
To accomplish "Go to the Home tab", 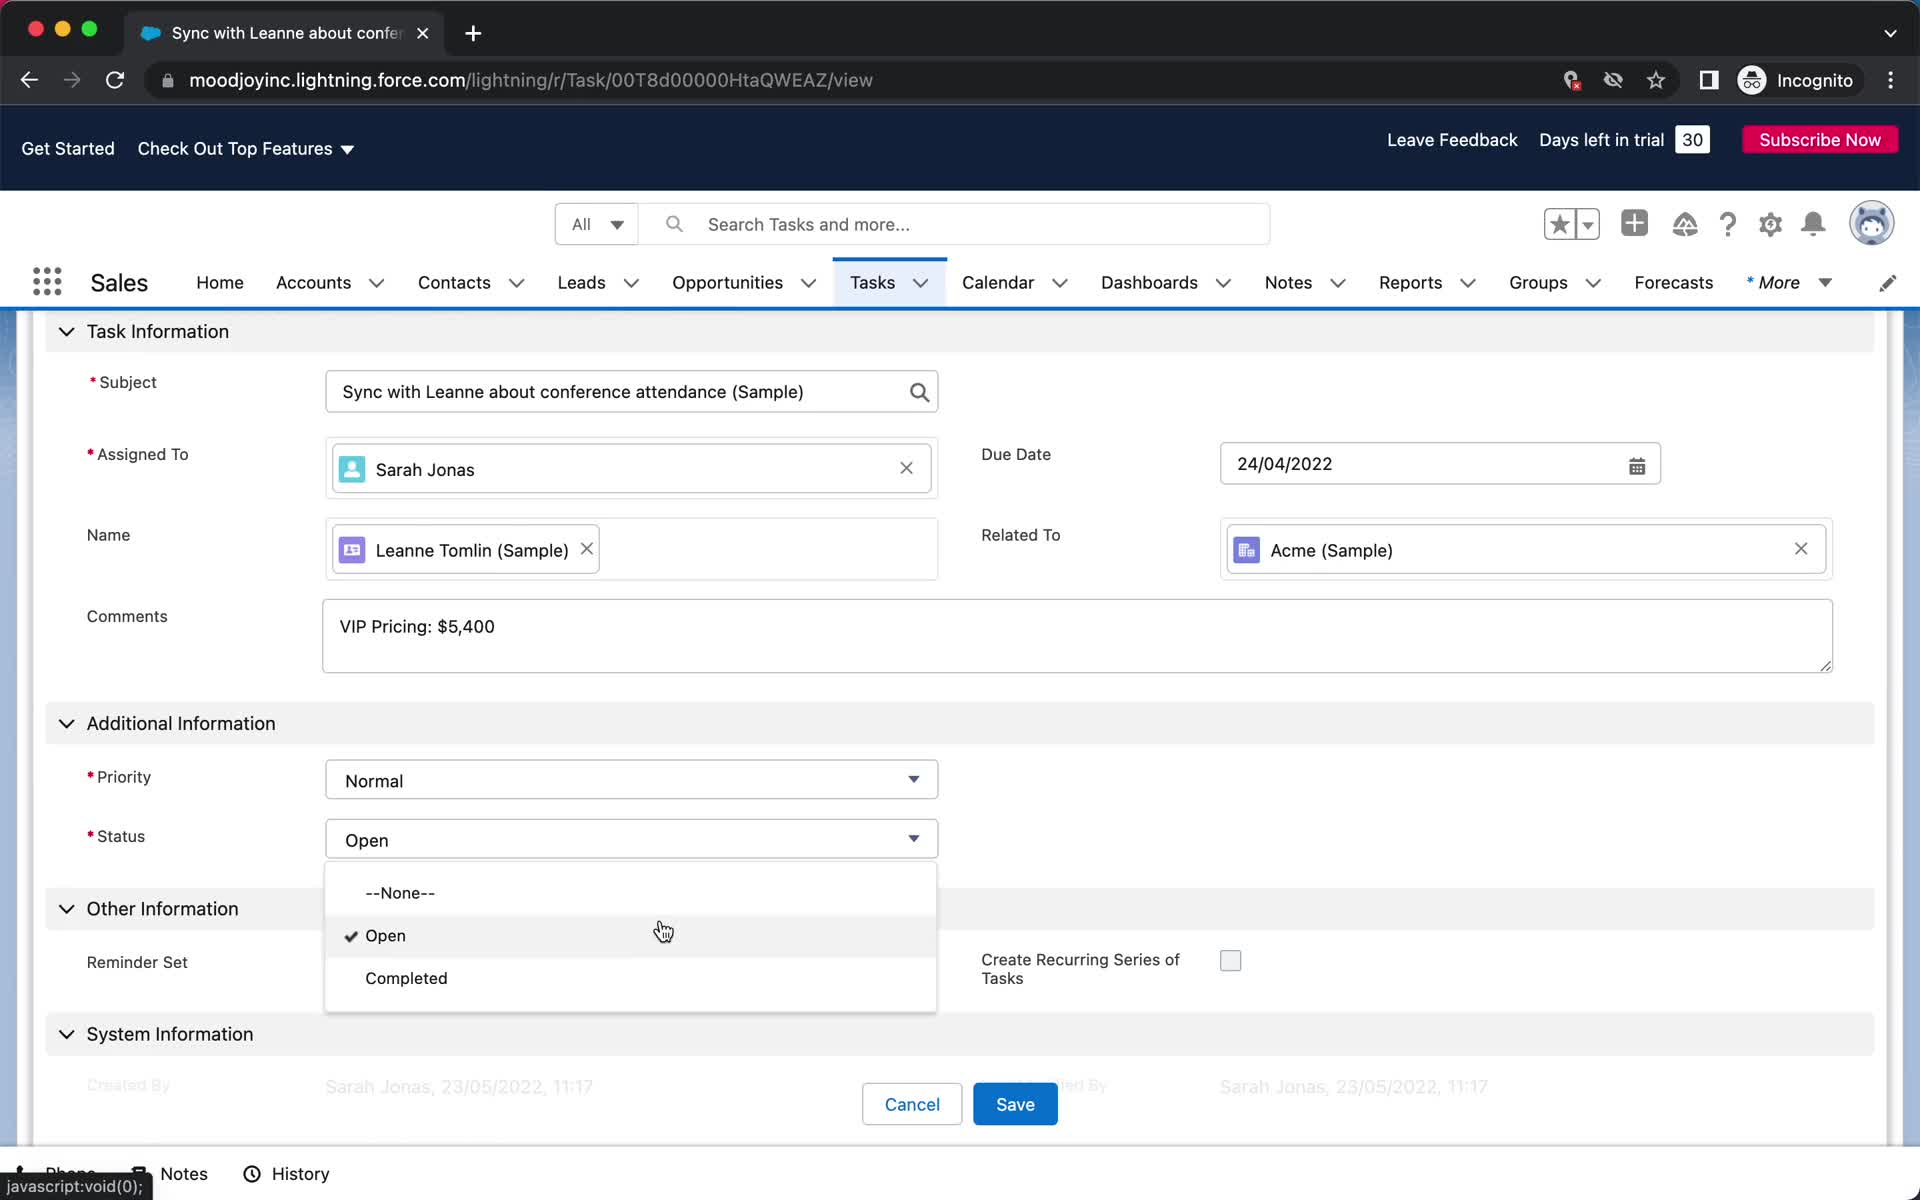I will pyautogui.click(x=219, y=283).
